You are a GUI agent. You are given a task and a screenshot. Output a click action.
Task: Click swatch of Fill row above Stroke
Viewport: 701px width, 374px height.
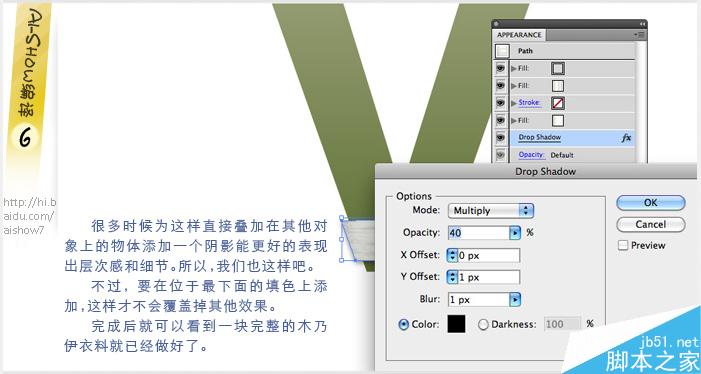tap(557, 86)
